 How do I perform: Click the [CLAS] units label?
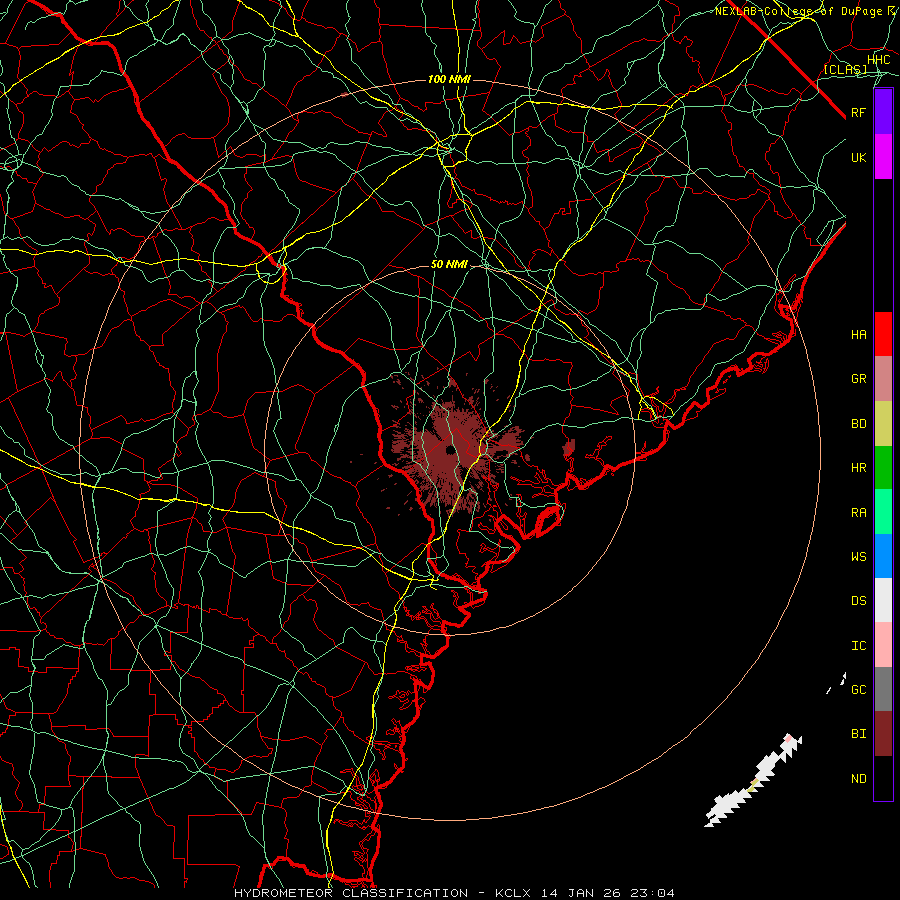[845, 69]
